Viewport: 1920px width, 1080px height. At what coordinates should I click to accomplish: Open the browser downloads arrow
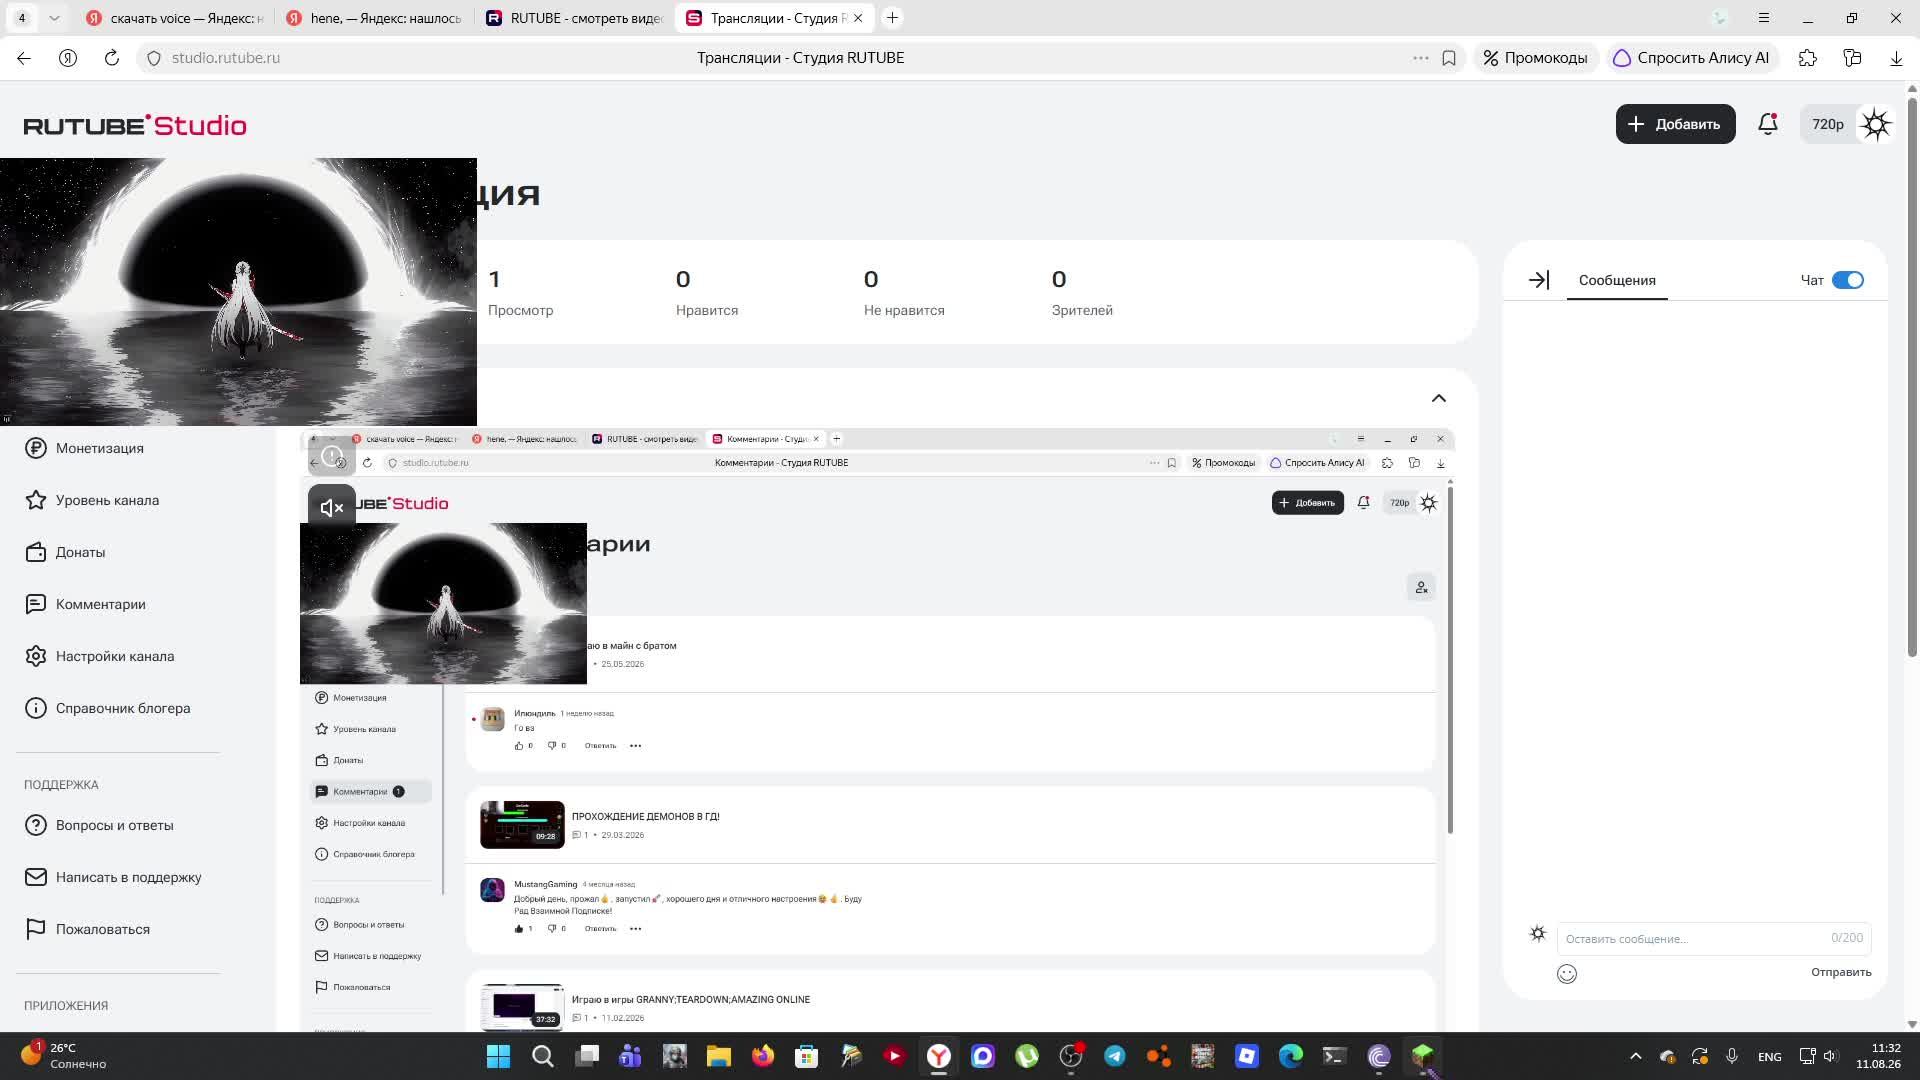point(1896,58)
